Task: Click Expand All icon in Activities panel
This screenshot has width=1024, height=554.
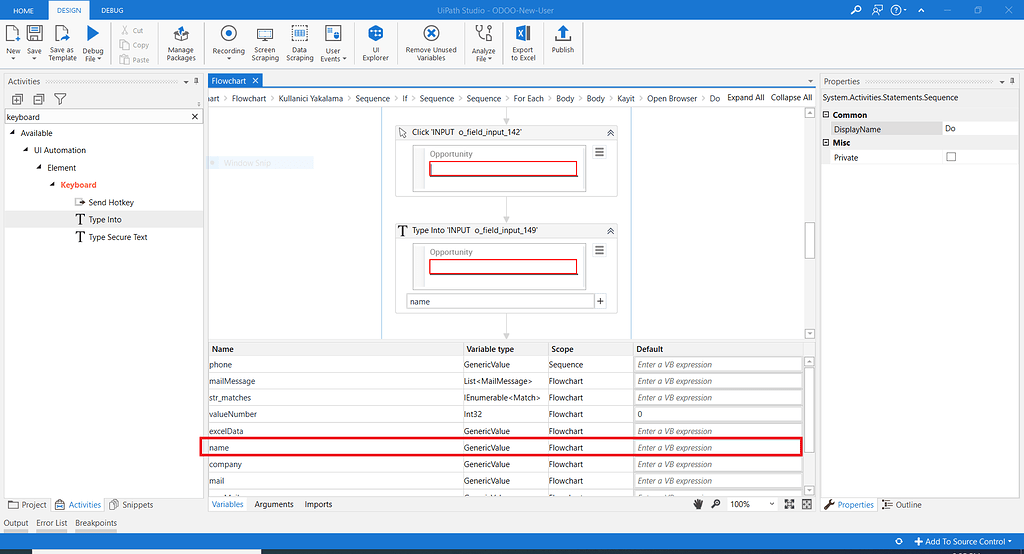Action: pyautogui.click(x=18, y=99)
